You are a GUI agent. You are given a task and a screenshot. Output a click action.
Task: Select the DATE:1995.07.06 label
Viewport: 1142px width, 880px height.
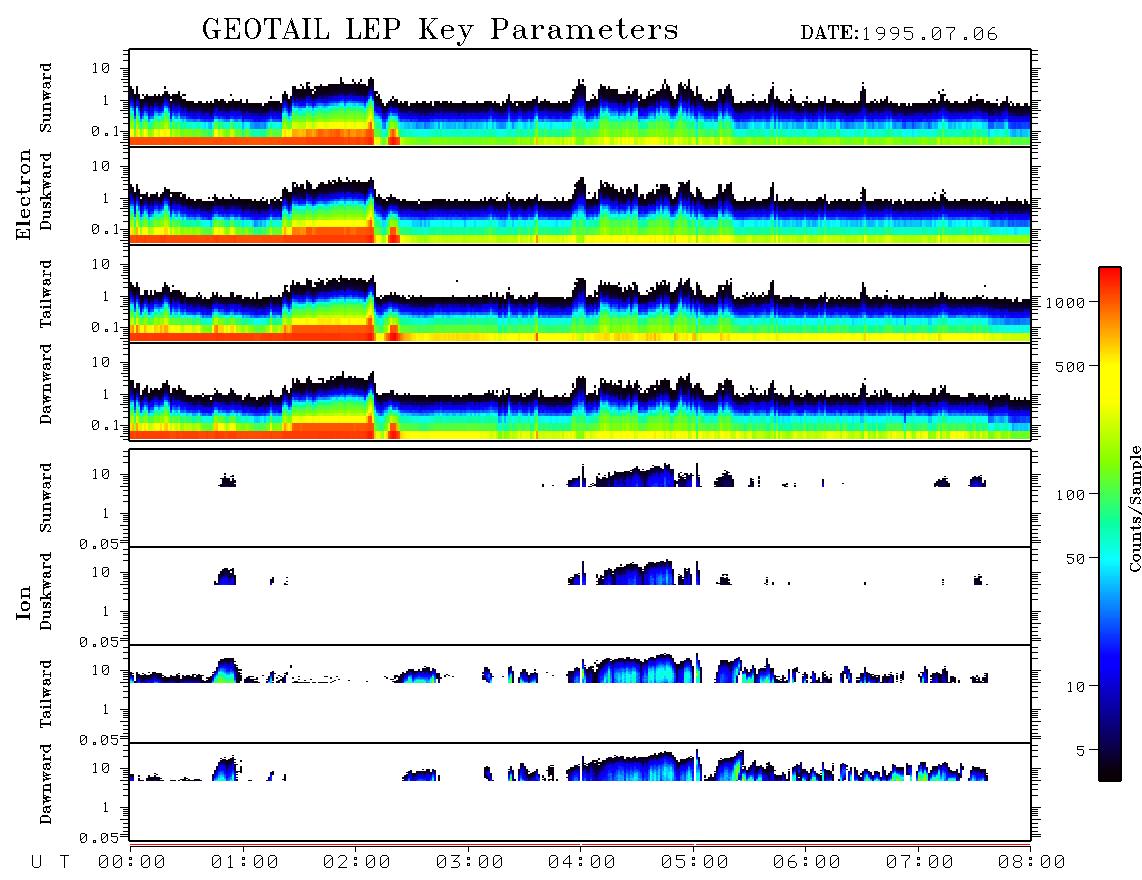(899, 34)
